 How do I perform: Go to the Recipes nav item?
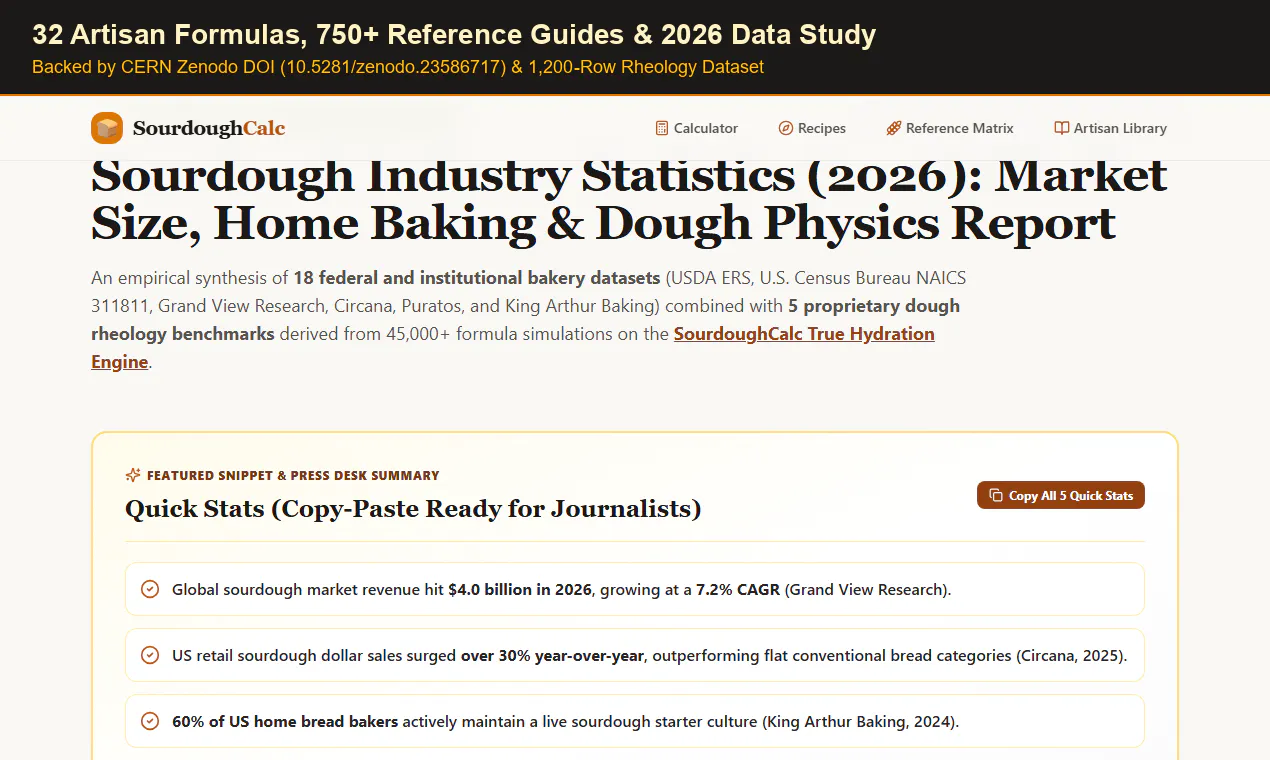click(x=812, y=128)
